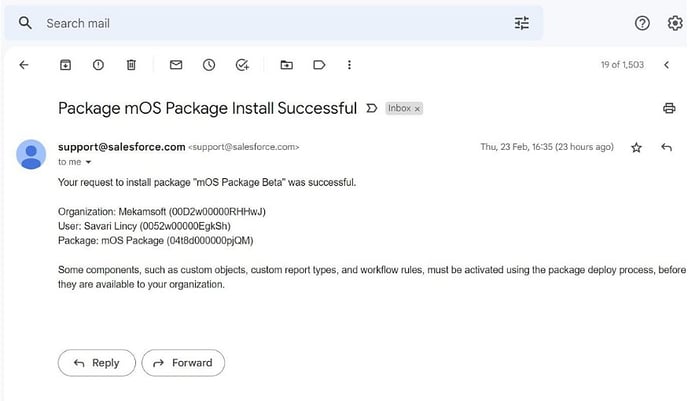Mark the email as unread
This screenshot has height=401, width=688.
coord(176,65)
